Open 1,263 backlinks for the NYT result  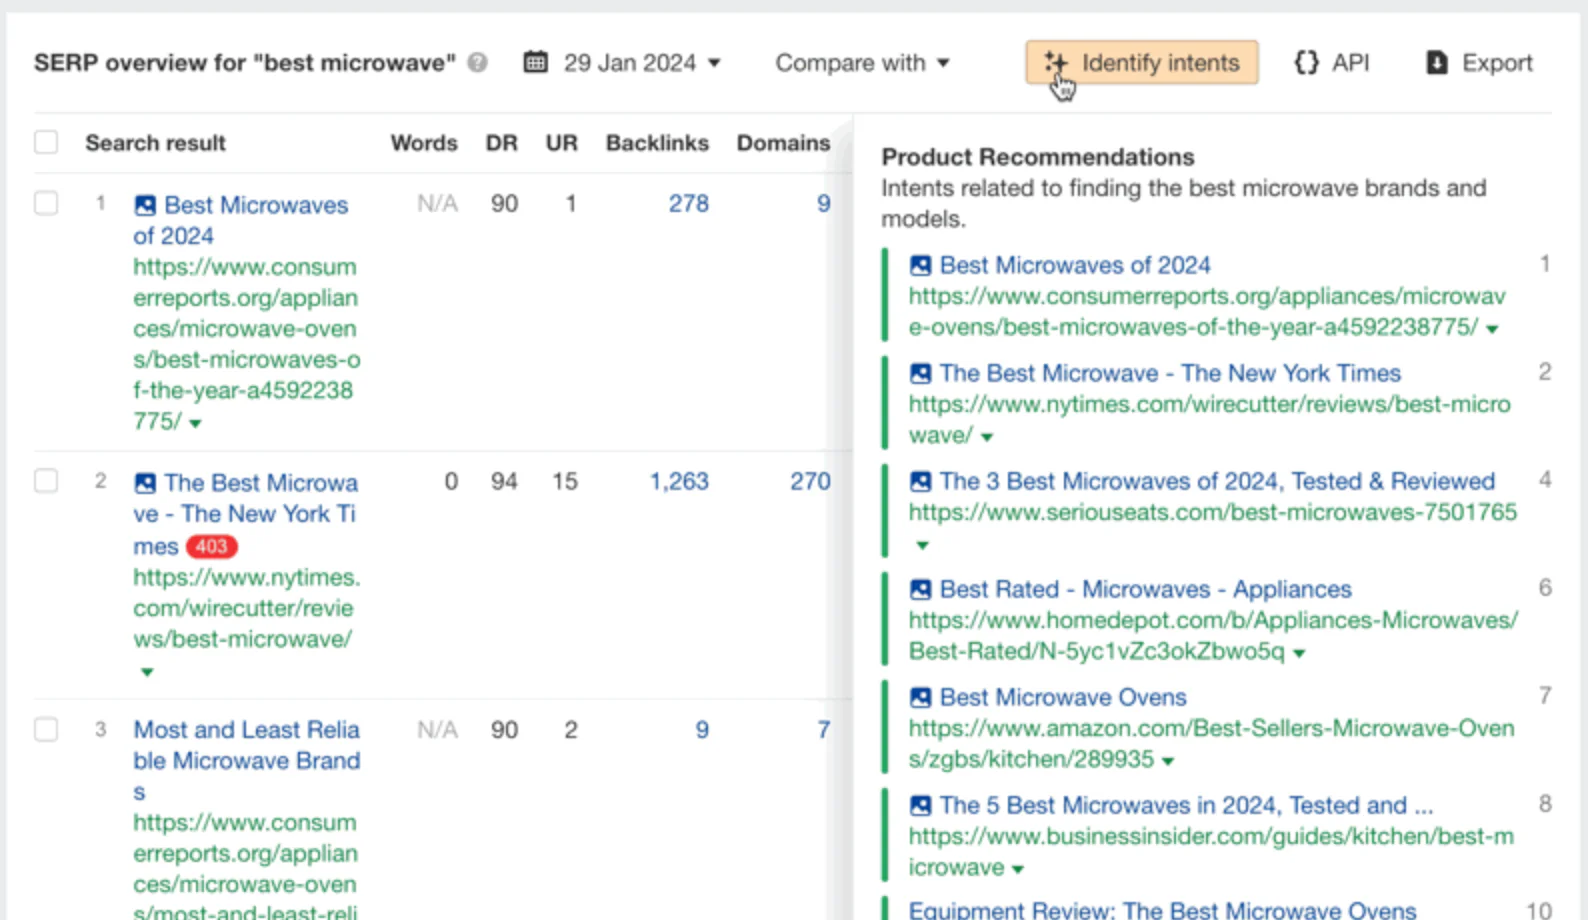pos(678,481)
